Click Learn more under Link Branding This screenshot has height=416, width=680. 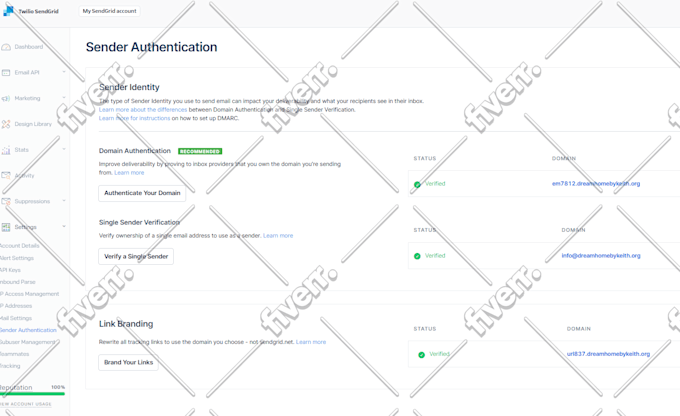click(311, 342)
